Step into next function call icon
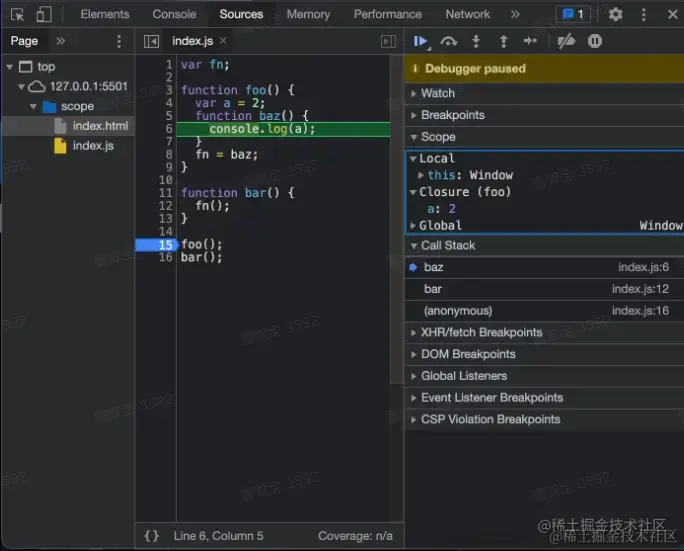The height and width of the screenshot is (551, 684). click(x=476, y=41)
